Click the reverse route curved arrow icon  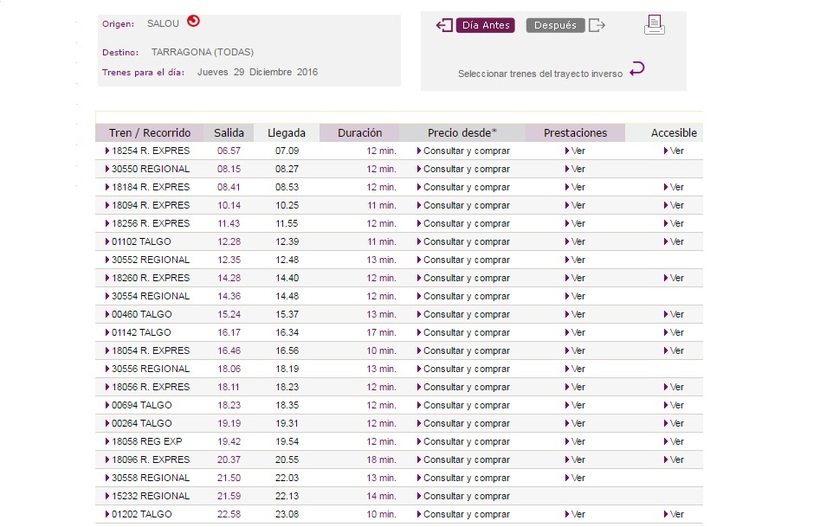pos(637,69)
